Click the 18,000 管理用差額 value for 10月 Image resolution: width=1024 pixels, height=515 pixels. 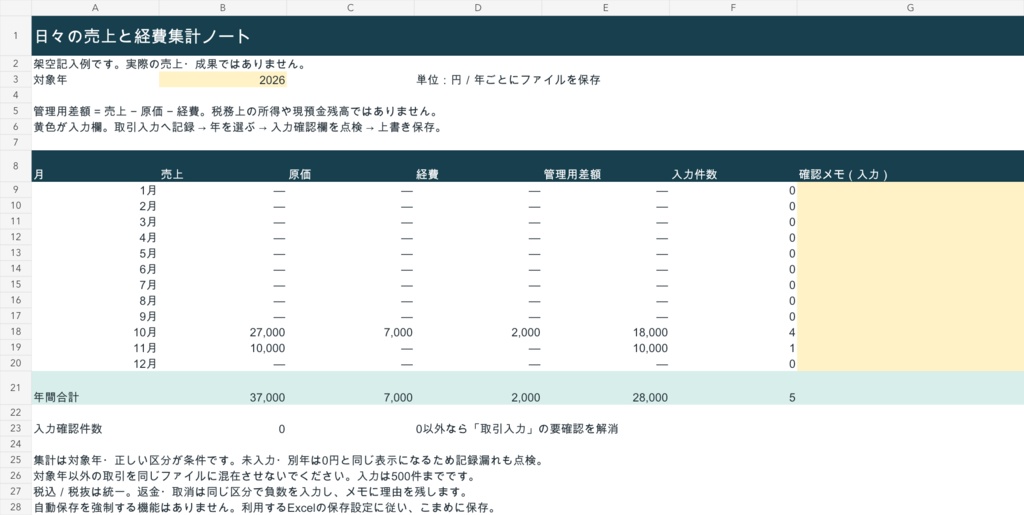pyautogui.click(x=605, y=332)
